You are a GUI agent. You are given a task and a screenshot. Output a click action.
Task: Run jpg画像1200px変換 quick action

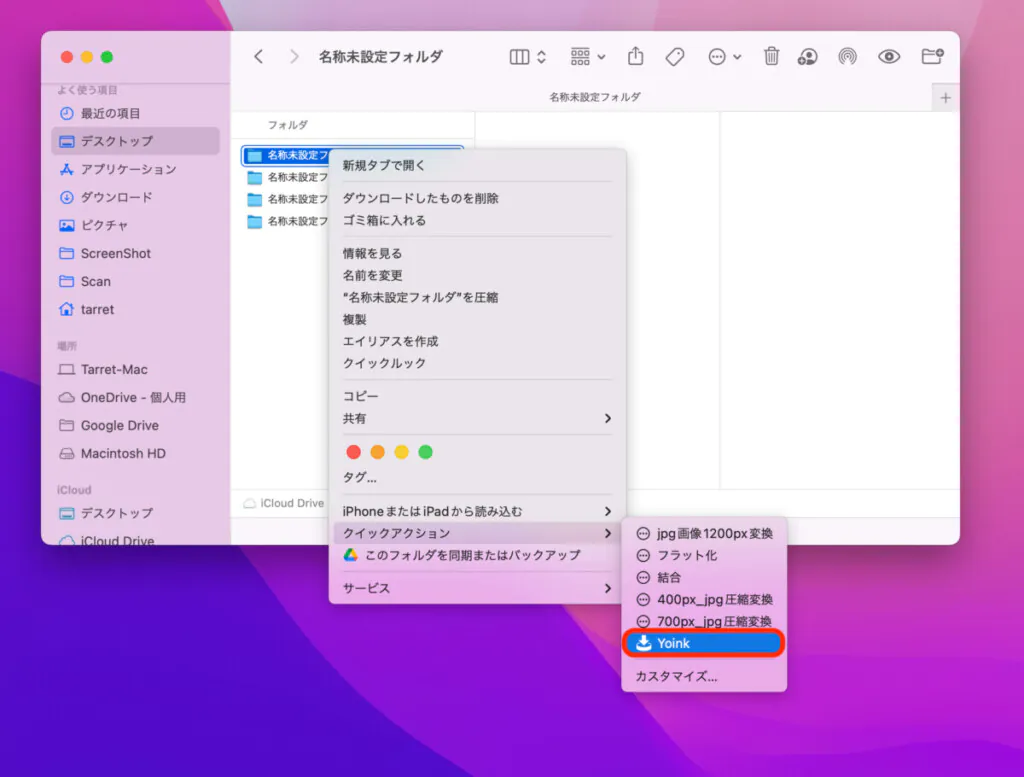[704, 533]
